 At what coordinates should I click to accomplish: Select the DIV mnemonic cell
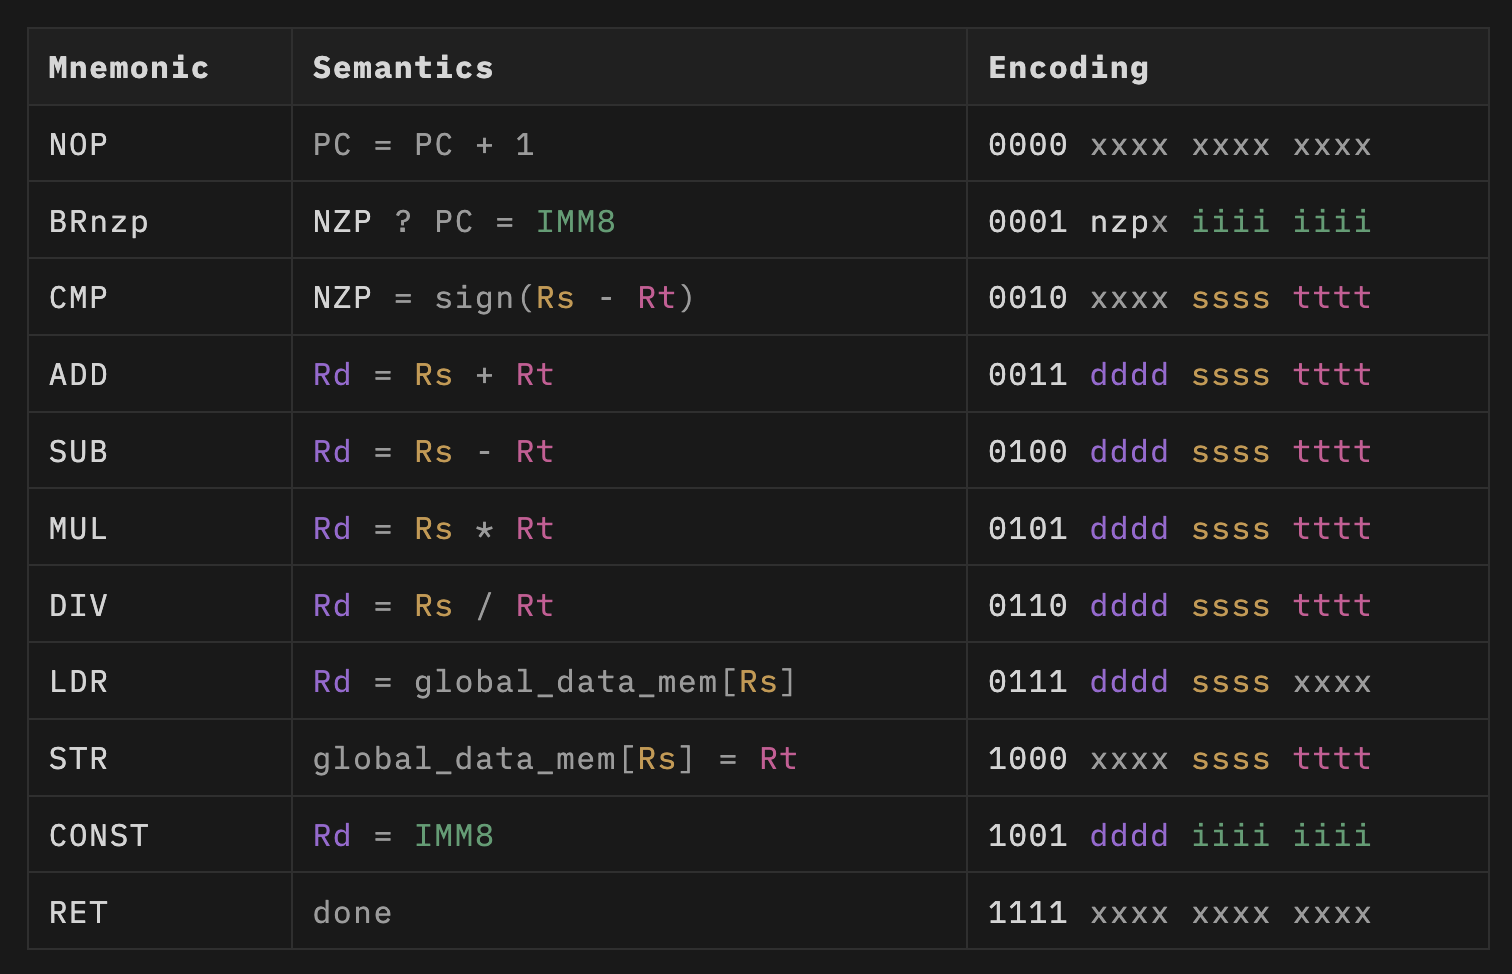pyautogui.click(x=78, y=606)
